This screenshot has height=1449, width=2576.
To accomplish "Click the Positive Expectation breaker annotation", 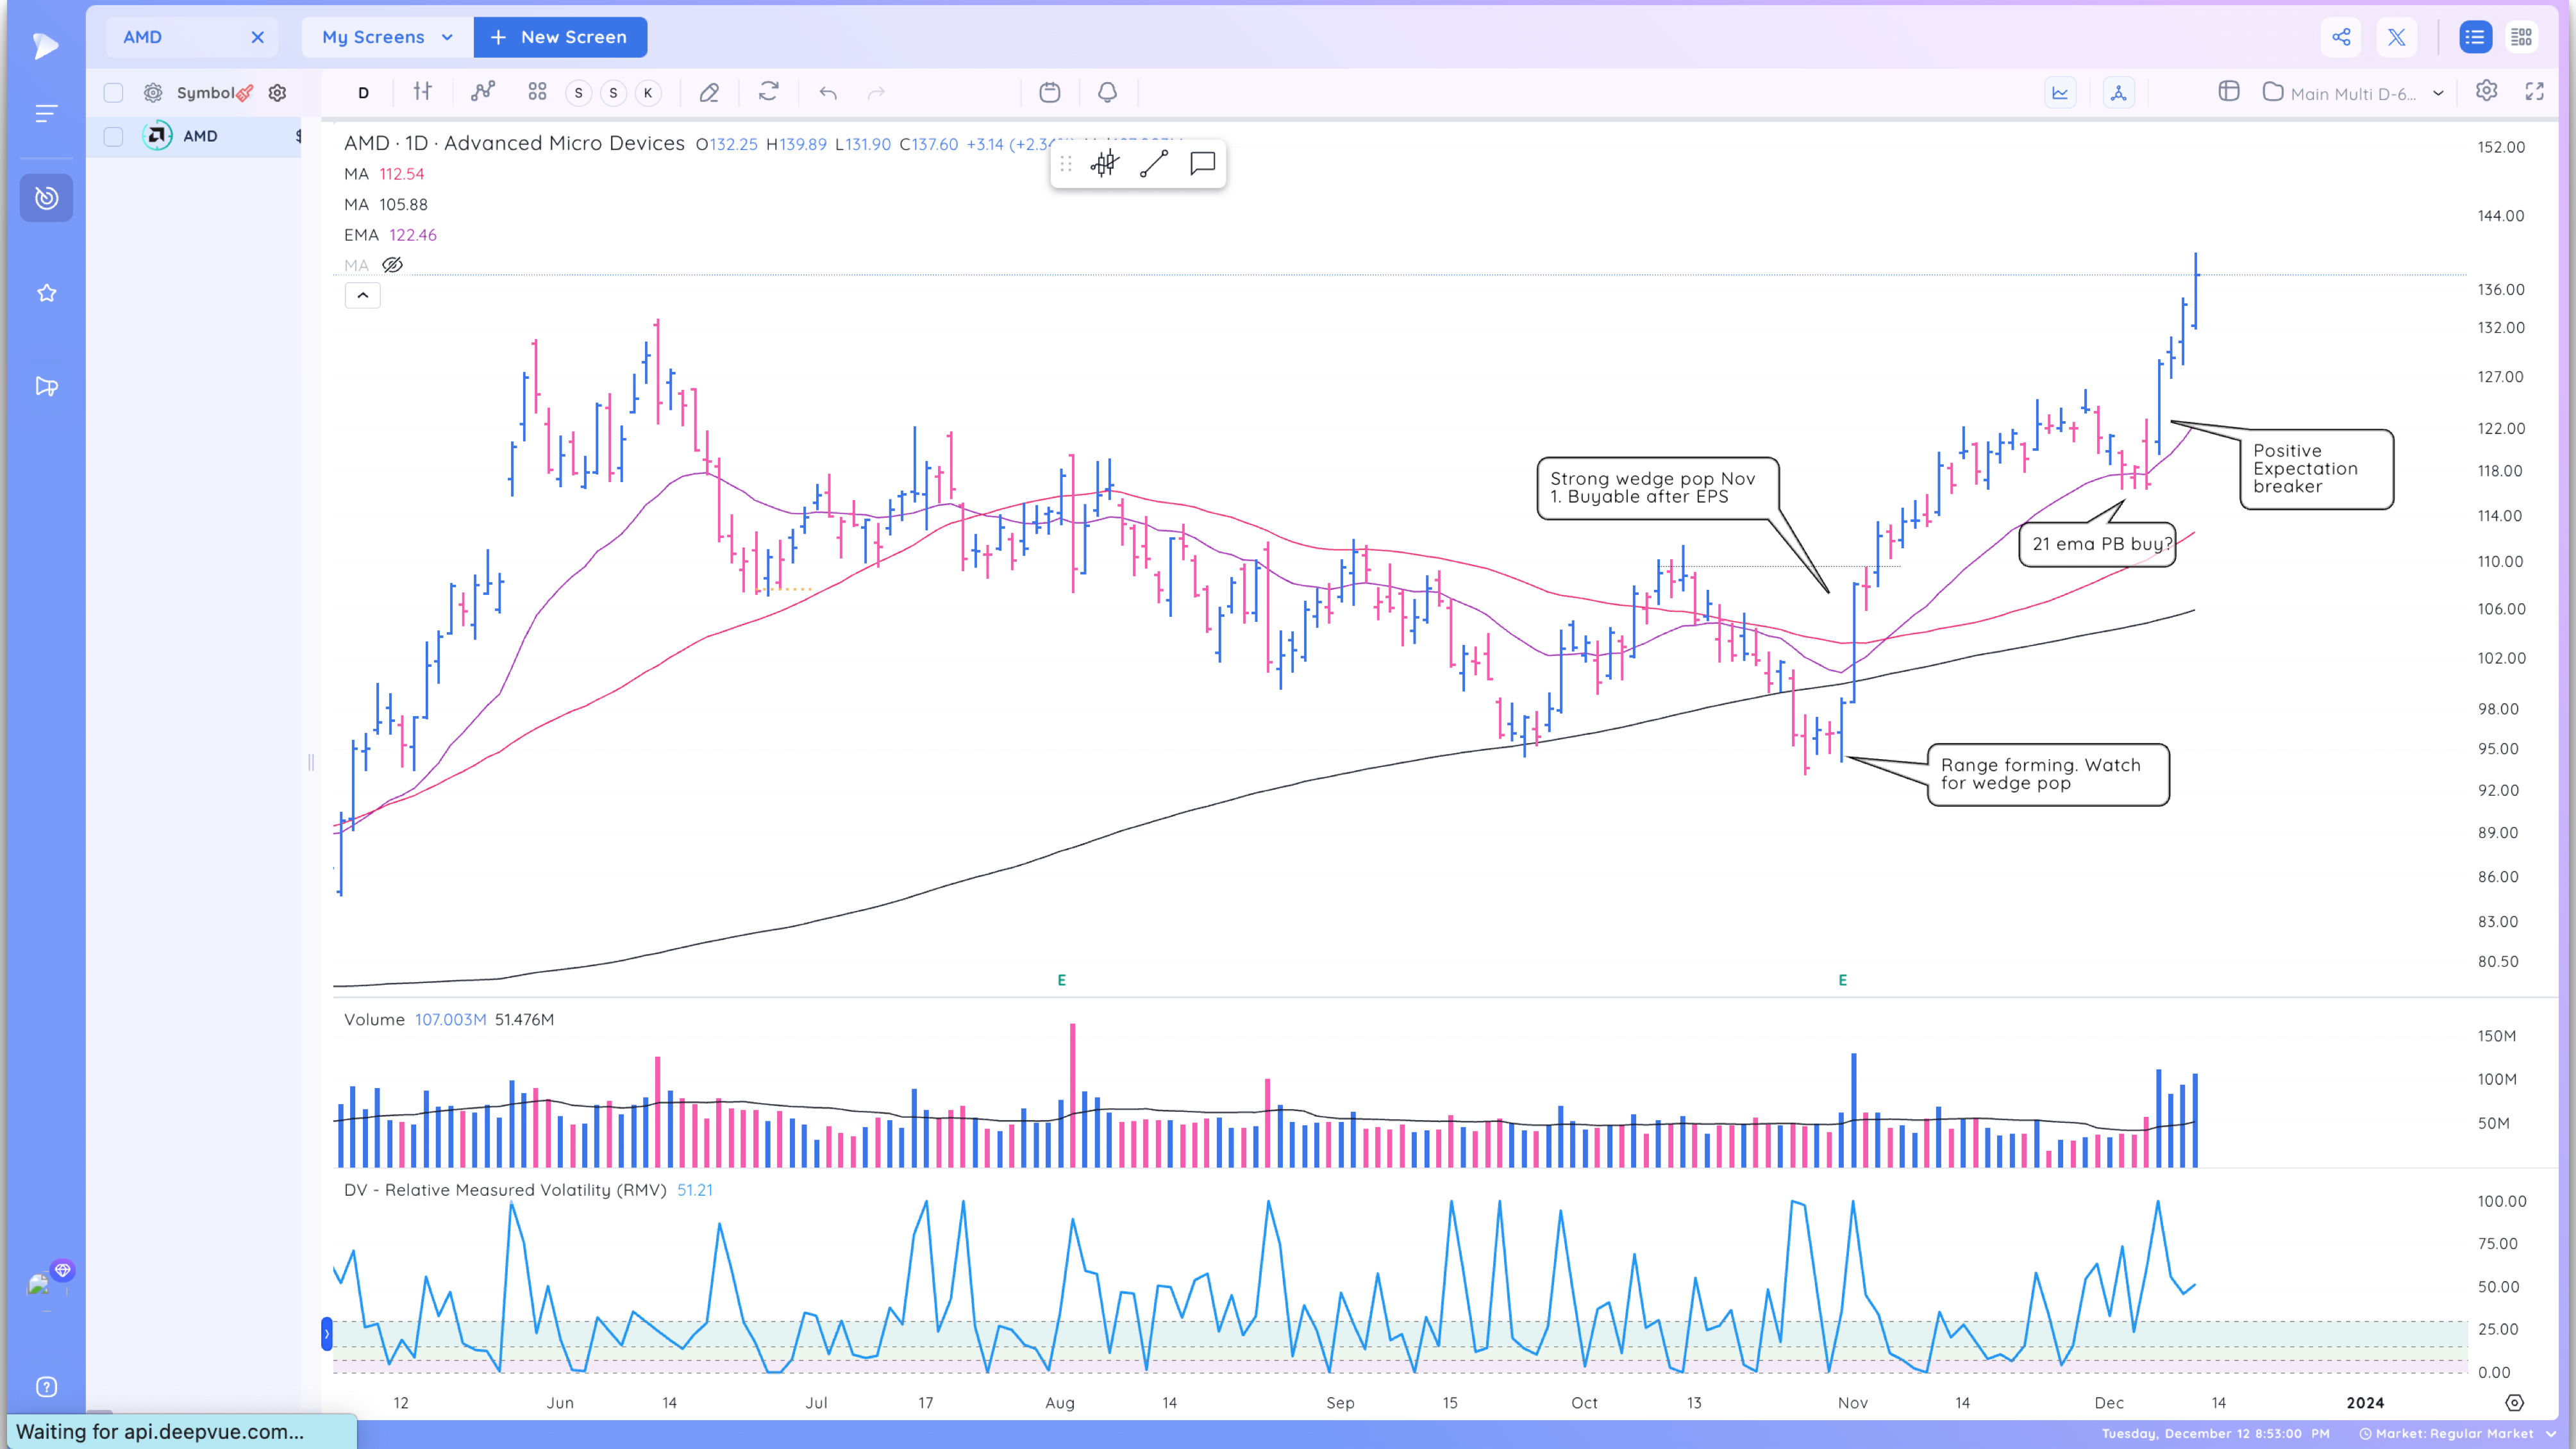I will click(x=2316, y=469).
